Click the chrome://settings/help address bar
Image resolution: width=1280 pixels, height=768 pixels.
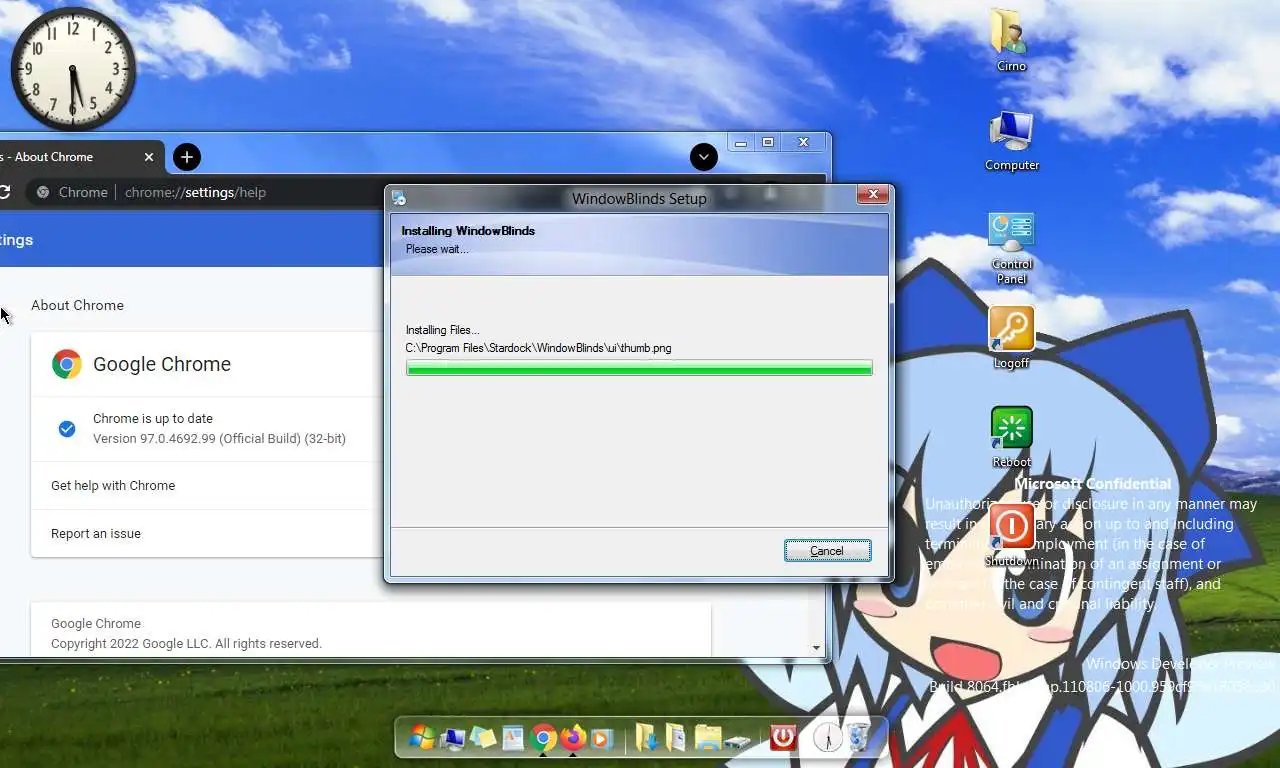pos(195,192)
